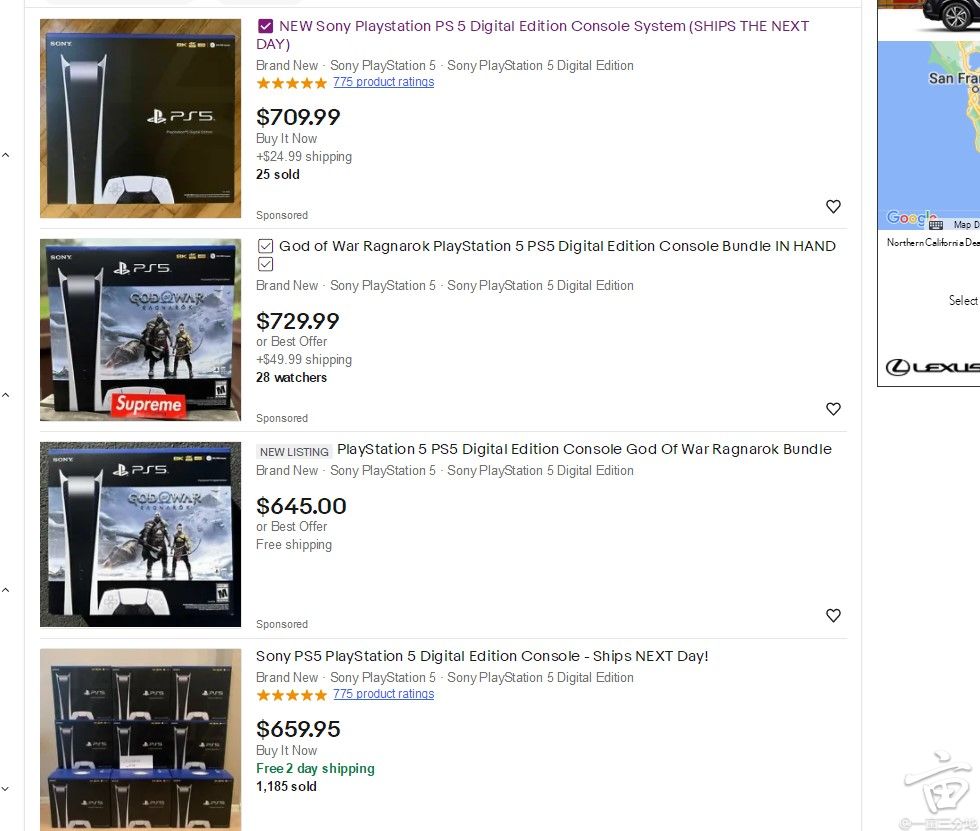Collapse chevron beside the $645.00 listing
The width and height of the screenshot is (980, 831).
(x=6, y=590)
